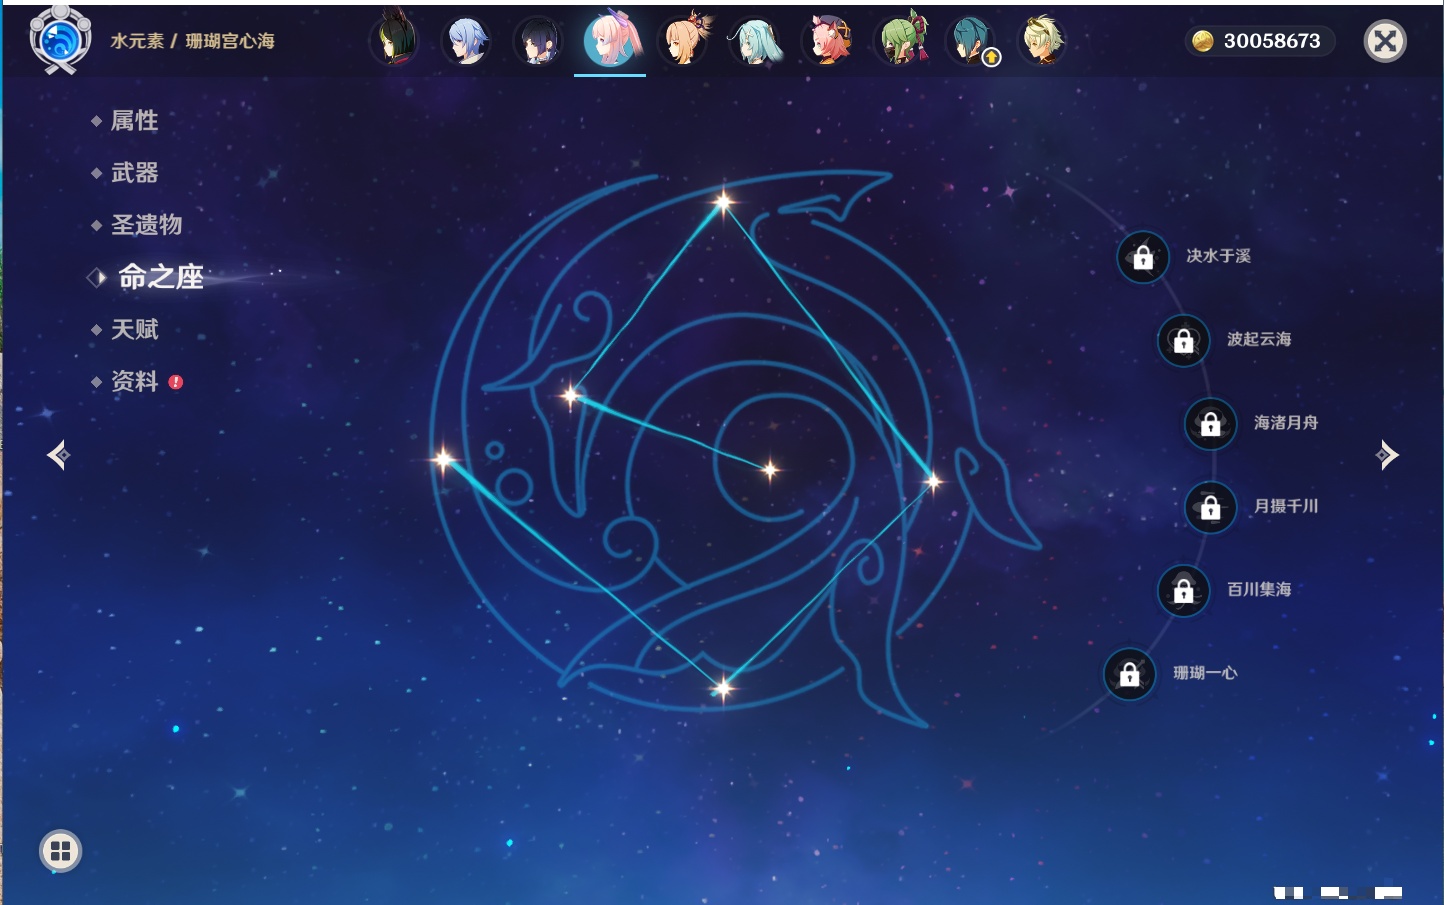Click the lock icon for 海渚月舟
1444x905 pixels.
click(1210, 423)
